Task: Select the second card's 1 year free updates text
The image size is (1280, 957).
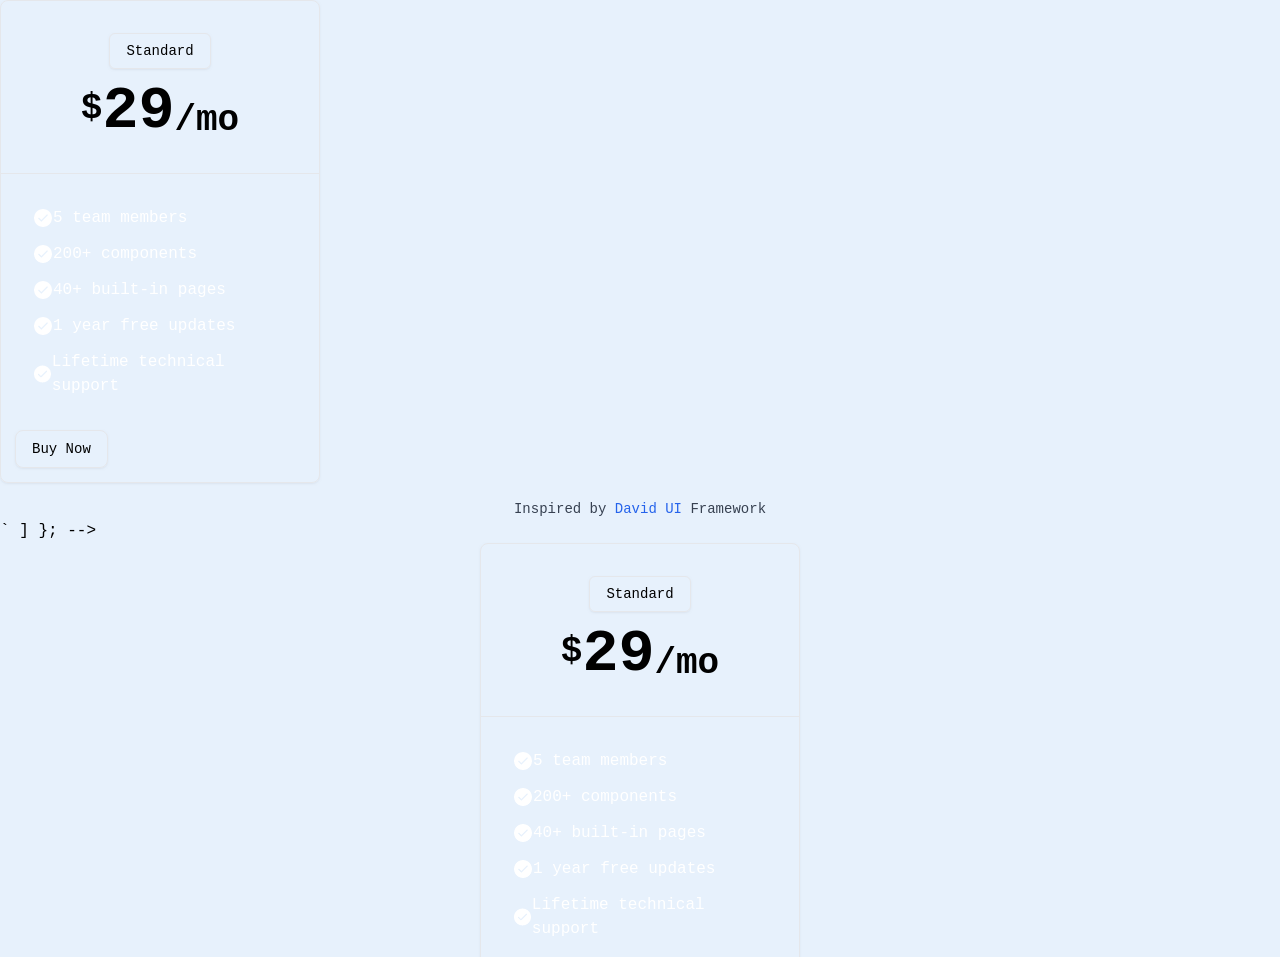Action: click(624, 869)
